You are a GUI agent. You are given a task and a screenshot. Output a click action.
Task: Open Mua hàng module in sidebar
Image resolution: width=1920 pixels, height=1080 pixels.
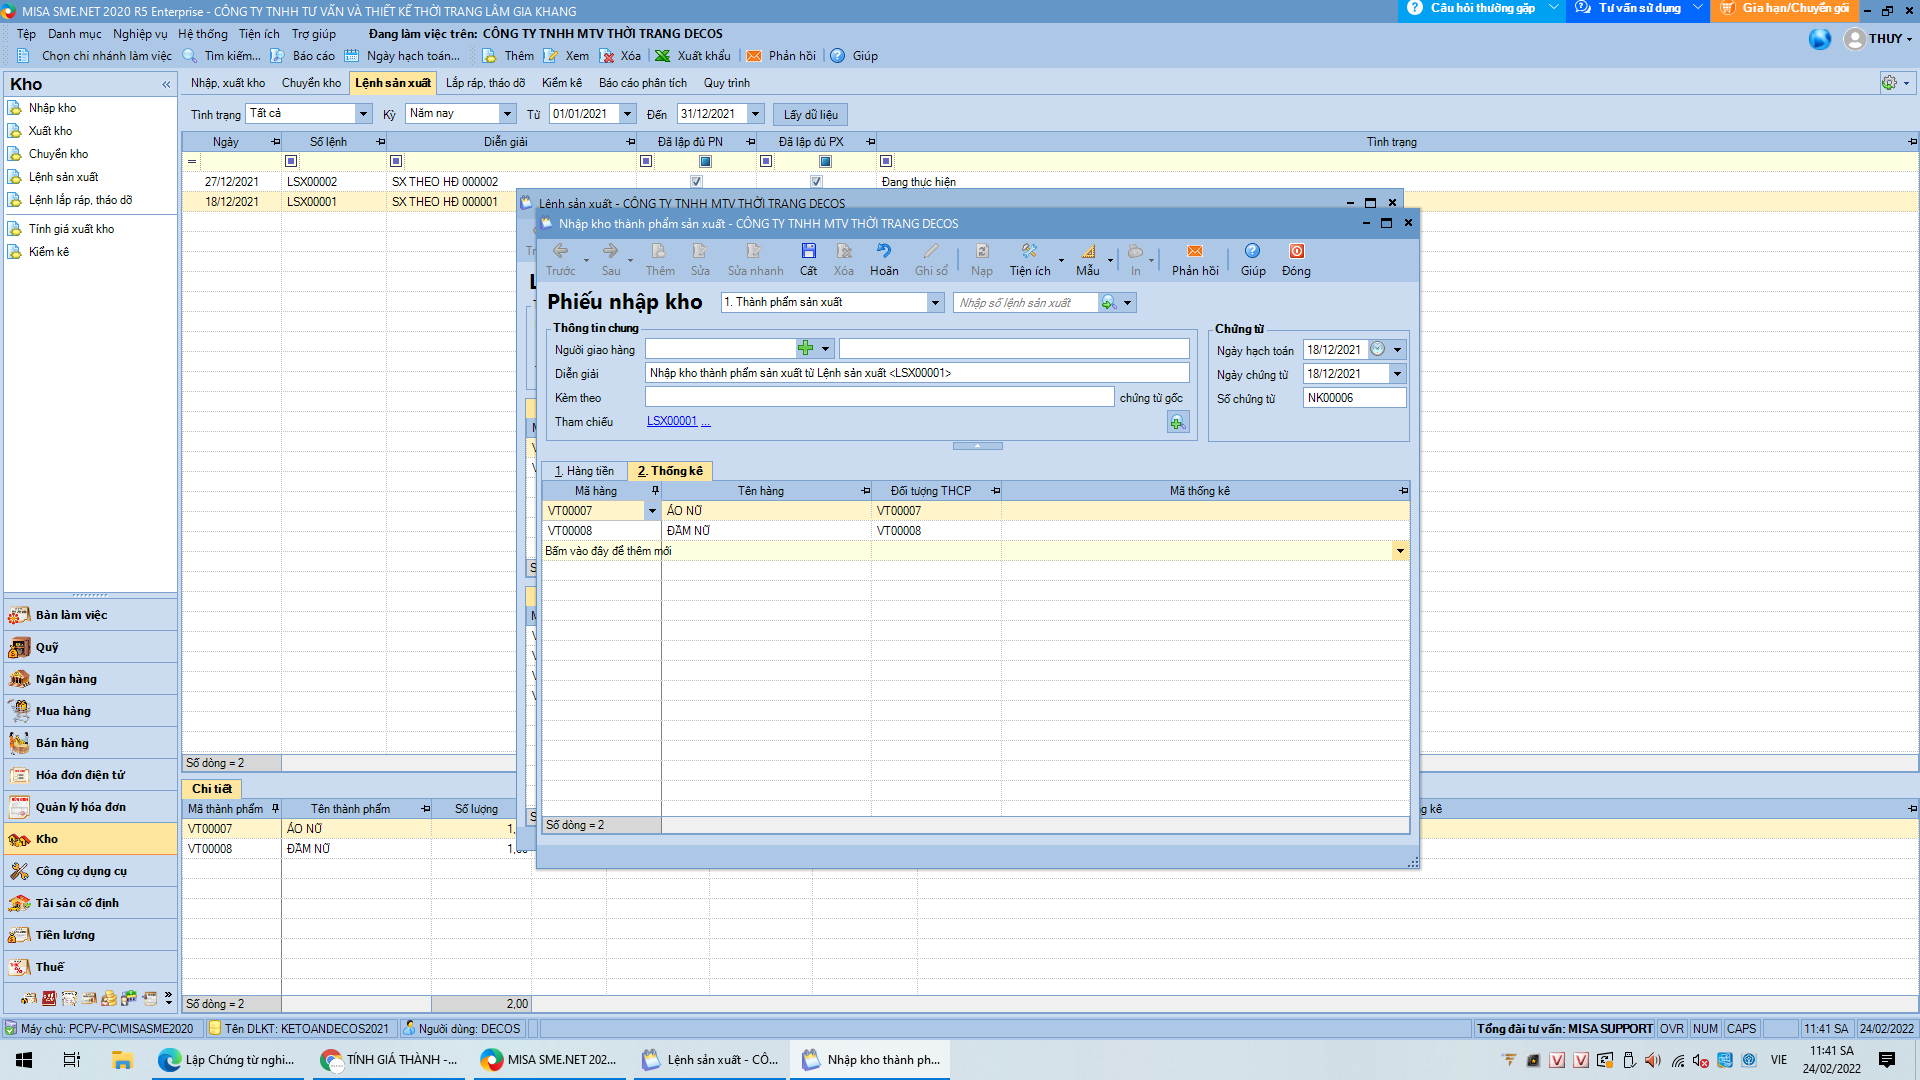pos(91,711)
